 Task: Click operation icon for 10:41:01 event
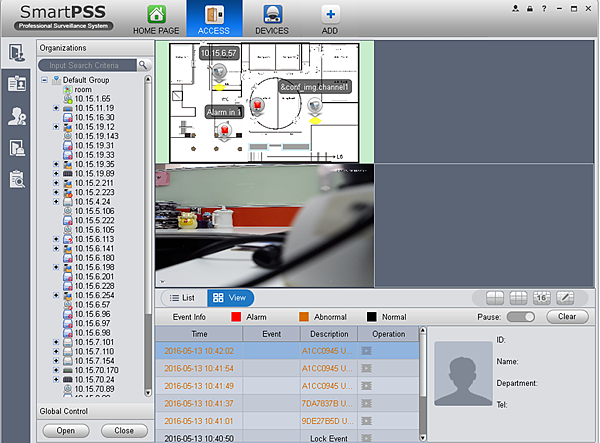pos(366,421)
